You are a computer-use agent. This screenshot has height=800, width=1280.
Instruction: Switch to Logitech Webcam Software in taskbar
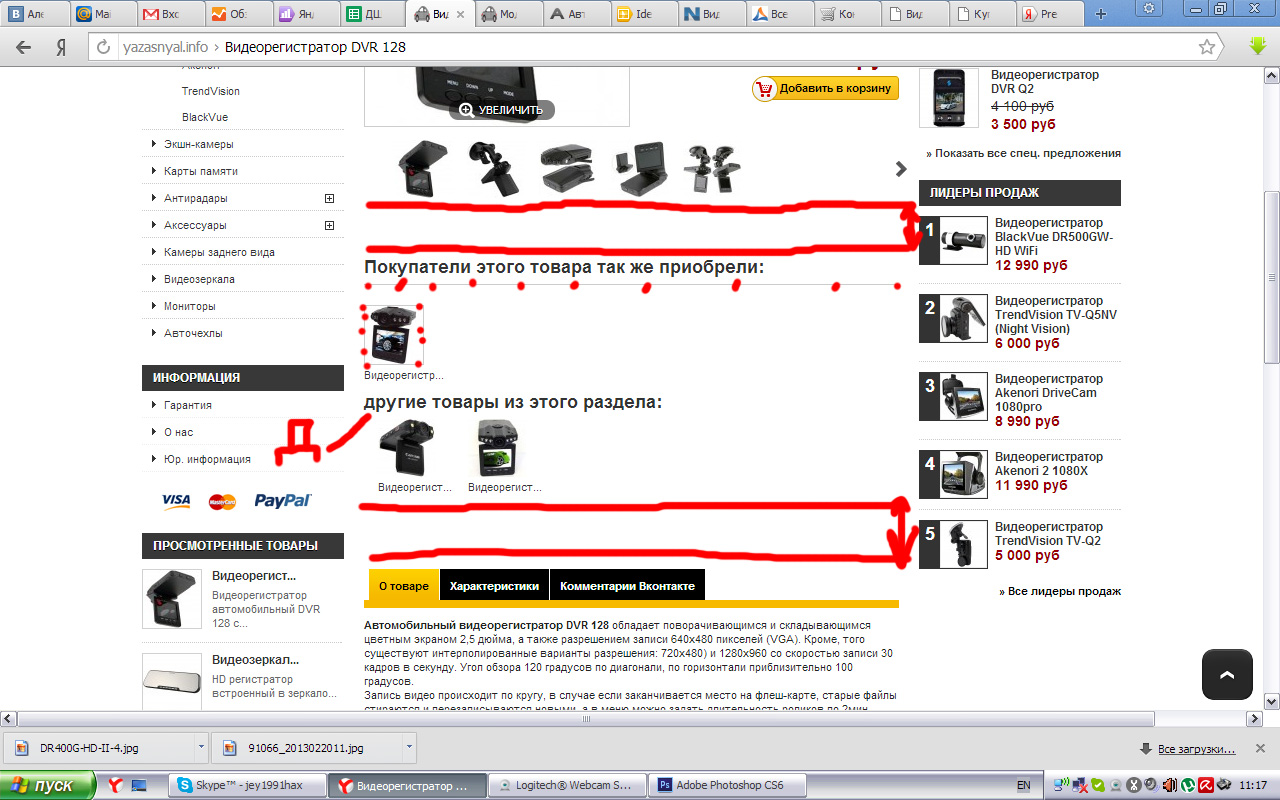pyautogui.click(x=568, y=785)
